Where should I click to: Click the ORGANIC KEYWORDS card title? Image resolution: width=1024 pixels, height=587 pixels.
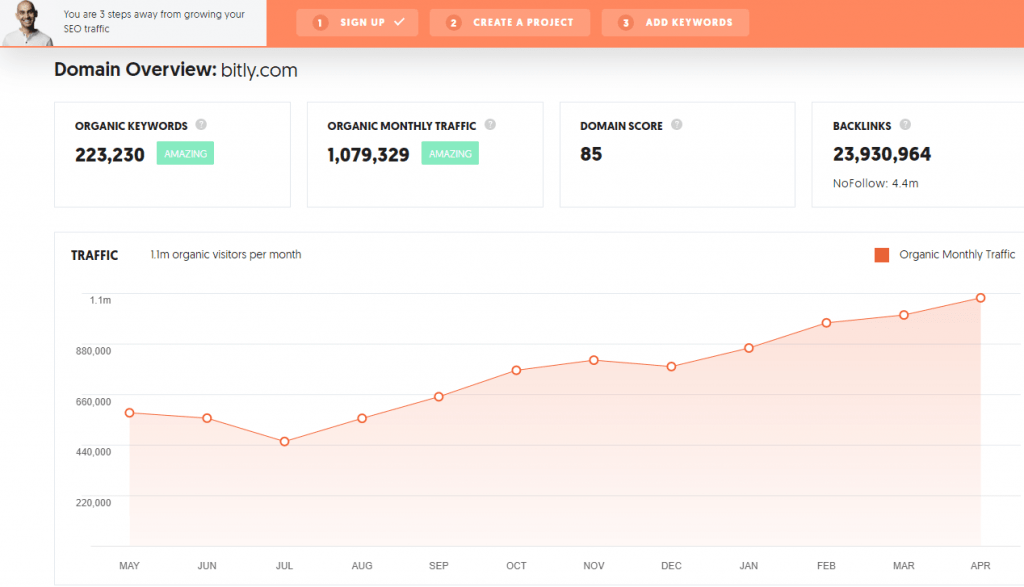point(131,126)
